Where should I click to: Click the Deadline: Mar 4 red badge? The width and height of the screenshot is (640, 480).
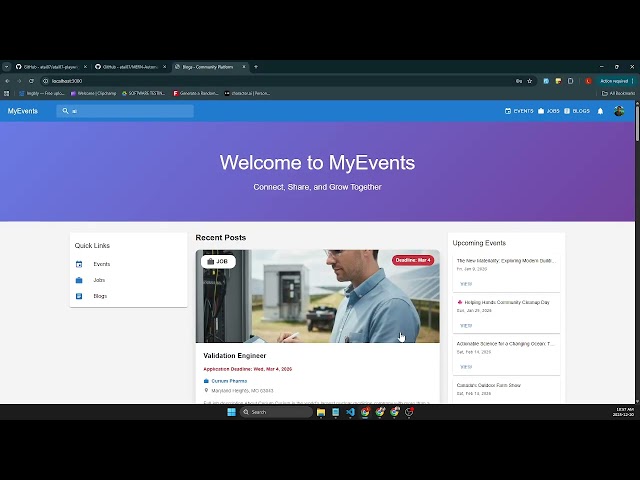[x=413, y=260]
